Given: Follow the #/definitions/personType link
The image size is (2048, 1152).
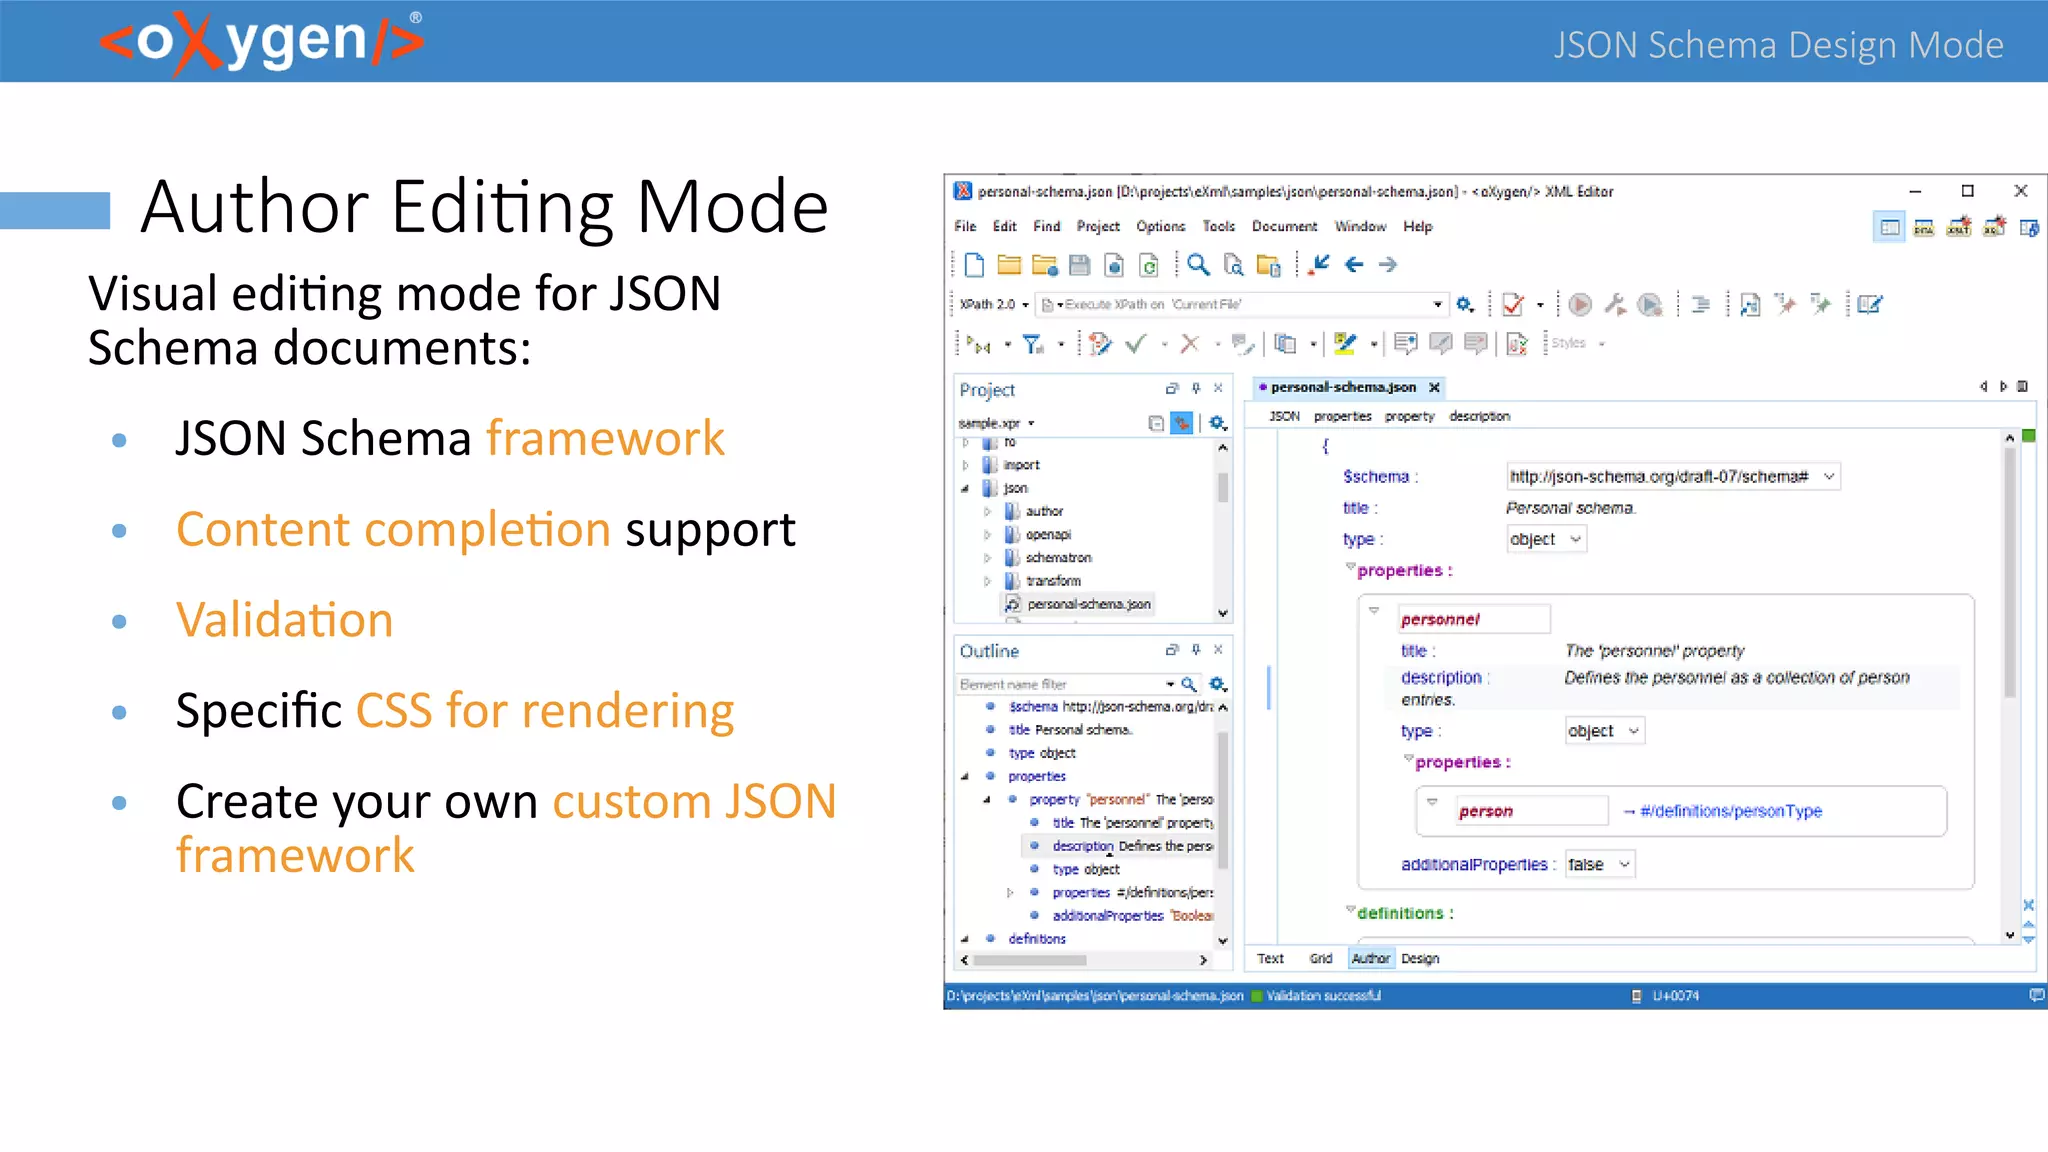Looking at the screenshot, I should [1730, 811].
